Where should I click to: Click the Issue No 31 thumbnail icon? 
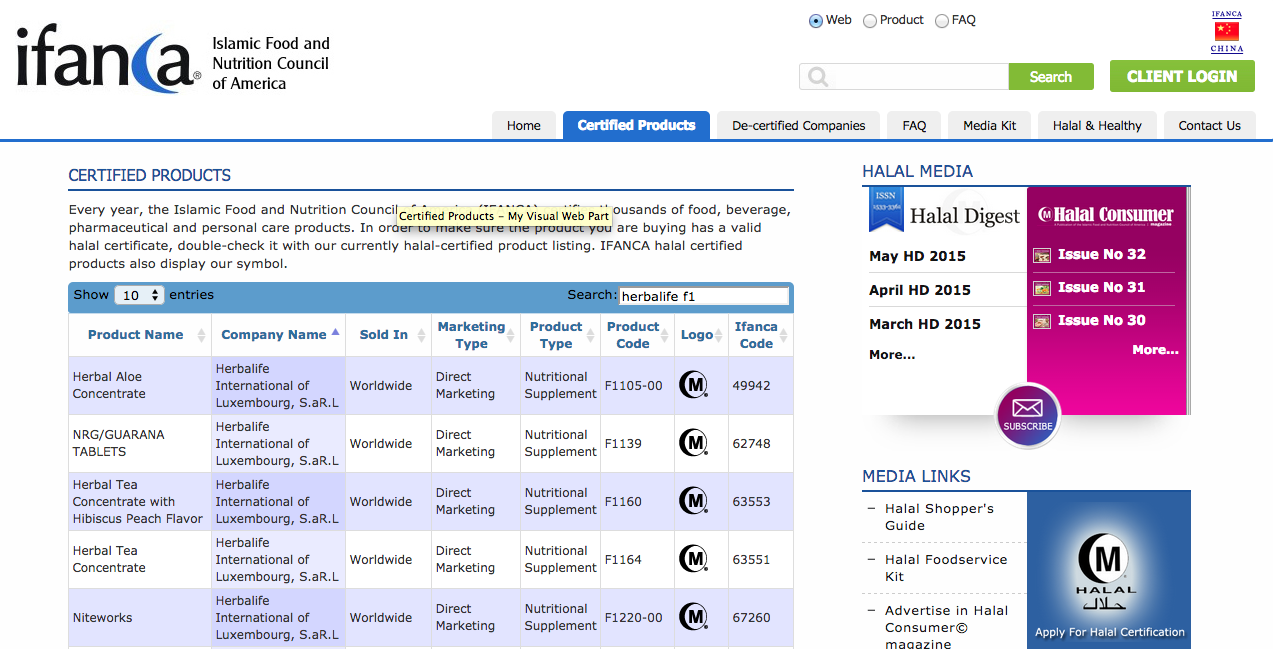coord(1042,288)
